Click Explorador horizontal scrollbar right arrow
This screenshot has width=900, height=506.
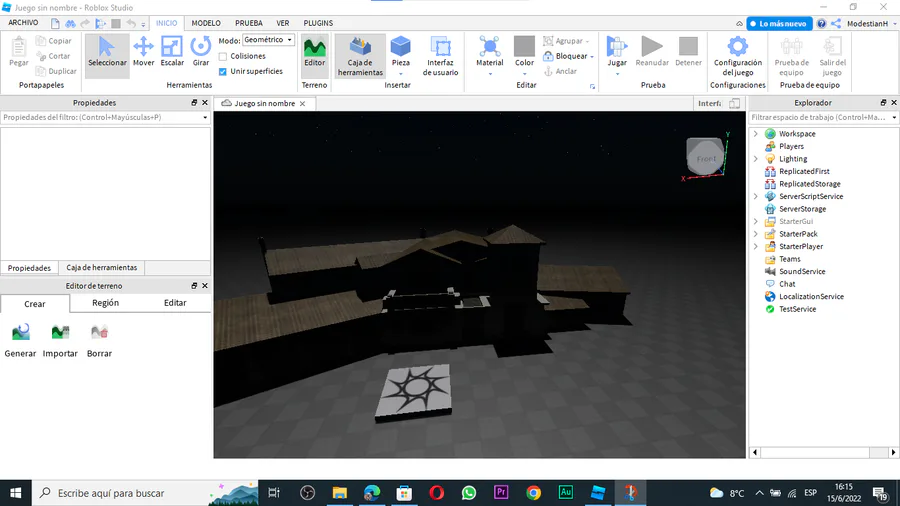point(893,453)
